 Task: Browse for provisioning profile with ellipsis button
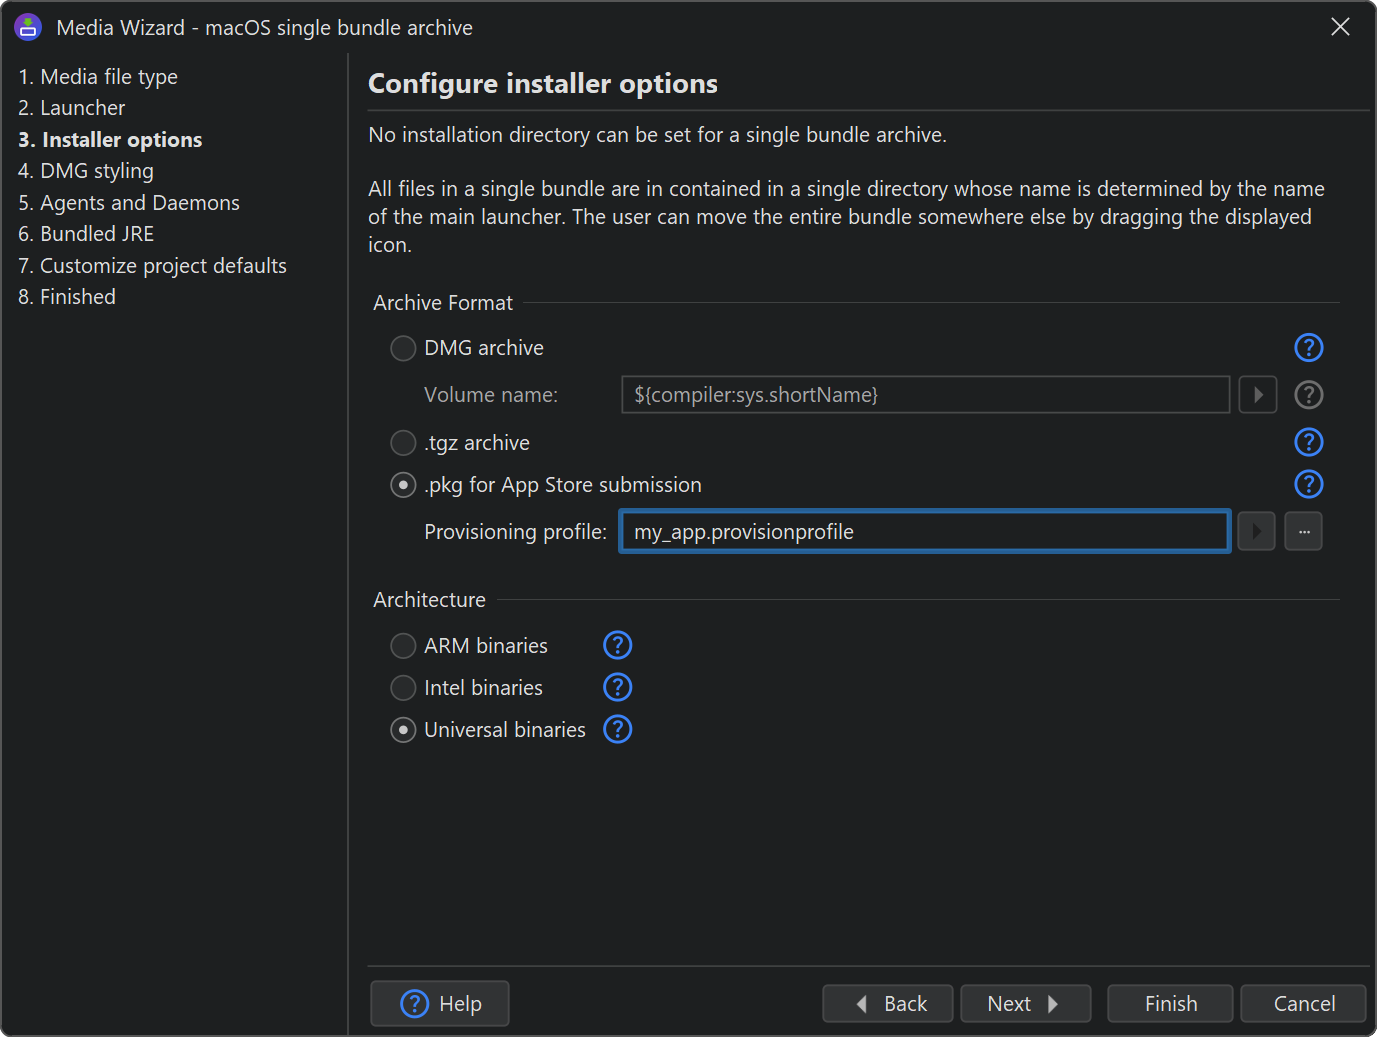tap(1303, 532)
